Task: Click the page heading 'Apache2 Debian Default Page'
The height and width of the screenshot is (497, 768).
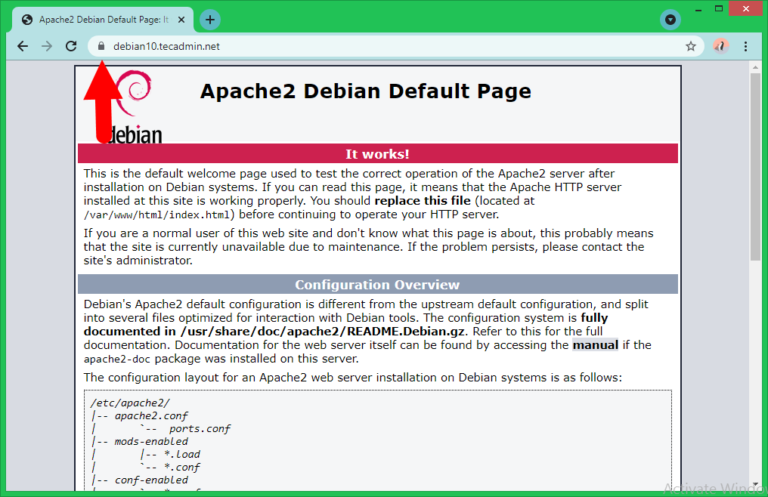Action: point(365,91)
